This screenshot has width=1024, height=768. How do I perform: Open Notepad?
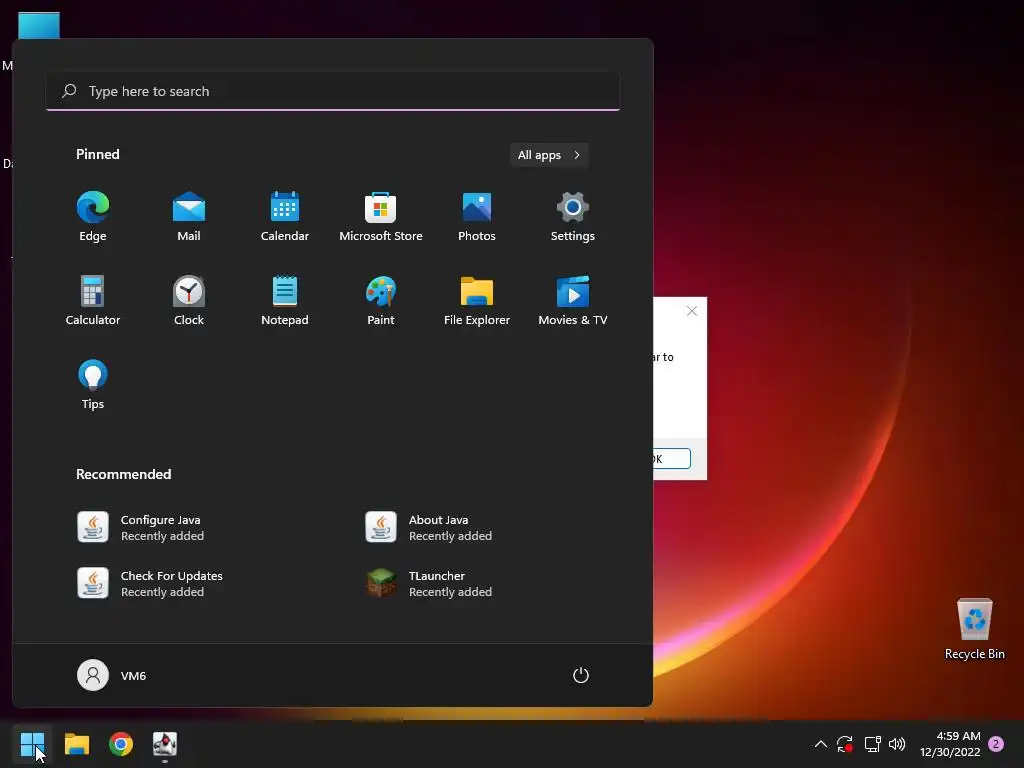pyautogui.click(x=285, y=301)
